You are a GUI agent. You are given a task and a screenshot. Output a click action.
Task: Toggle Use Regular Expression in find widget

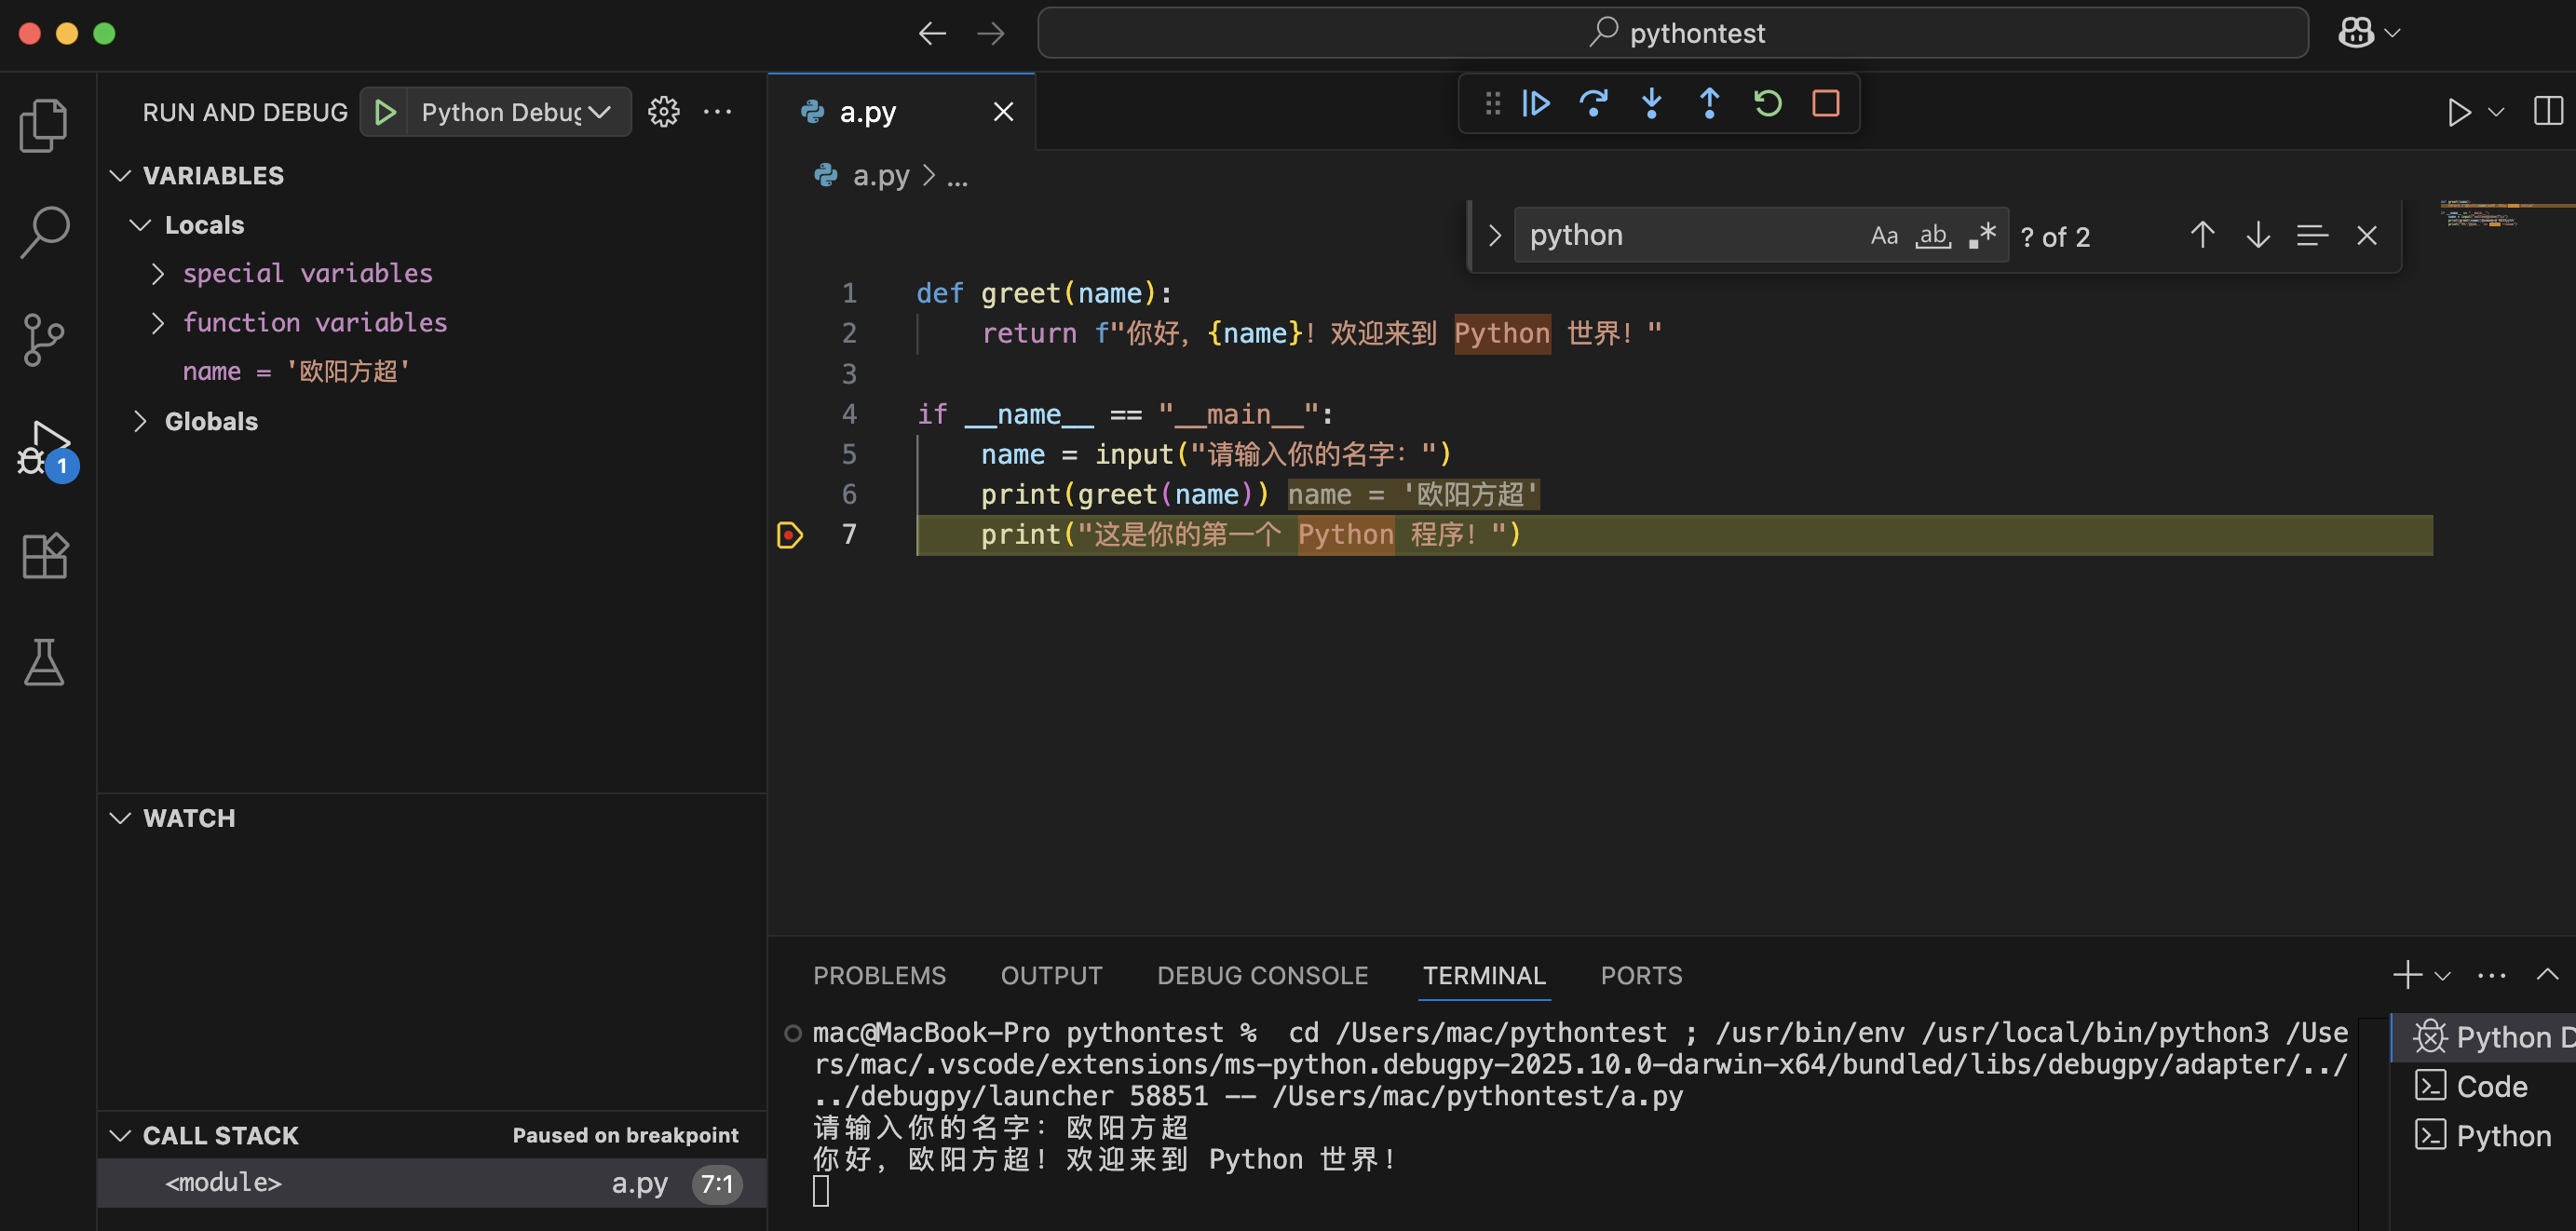coord(1982,235)
